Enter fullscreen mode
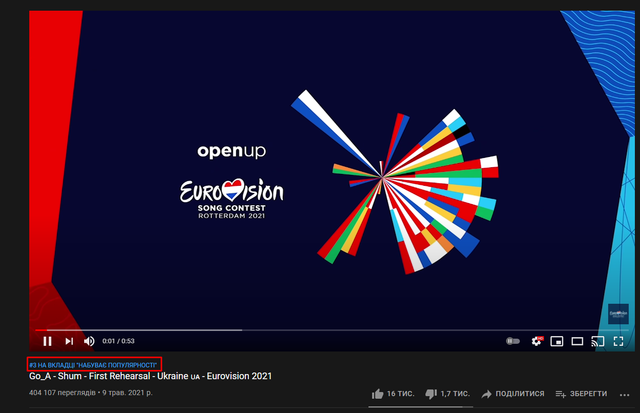Viewport: 640px width, 413px height. tap(618, 341)
